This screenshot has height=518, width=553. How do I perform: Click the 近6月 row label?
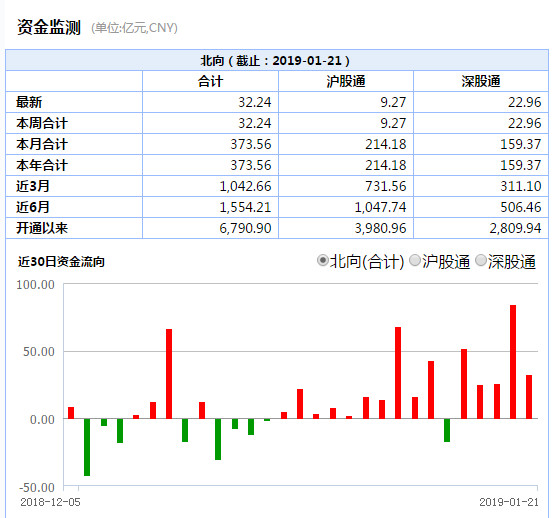32,207
